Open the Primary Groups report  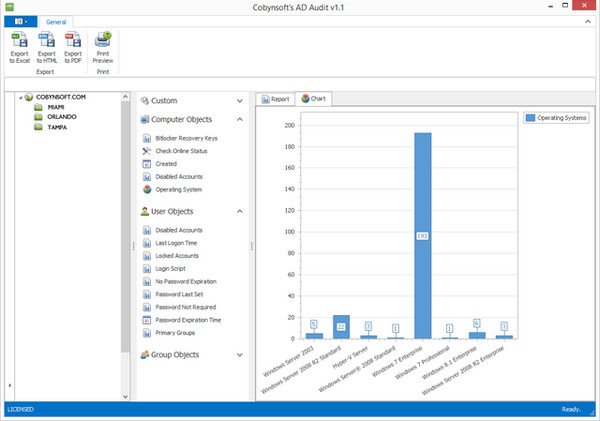[x=175, y=333]
